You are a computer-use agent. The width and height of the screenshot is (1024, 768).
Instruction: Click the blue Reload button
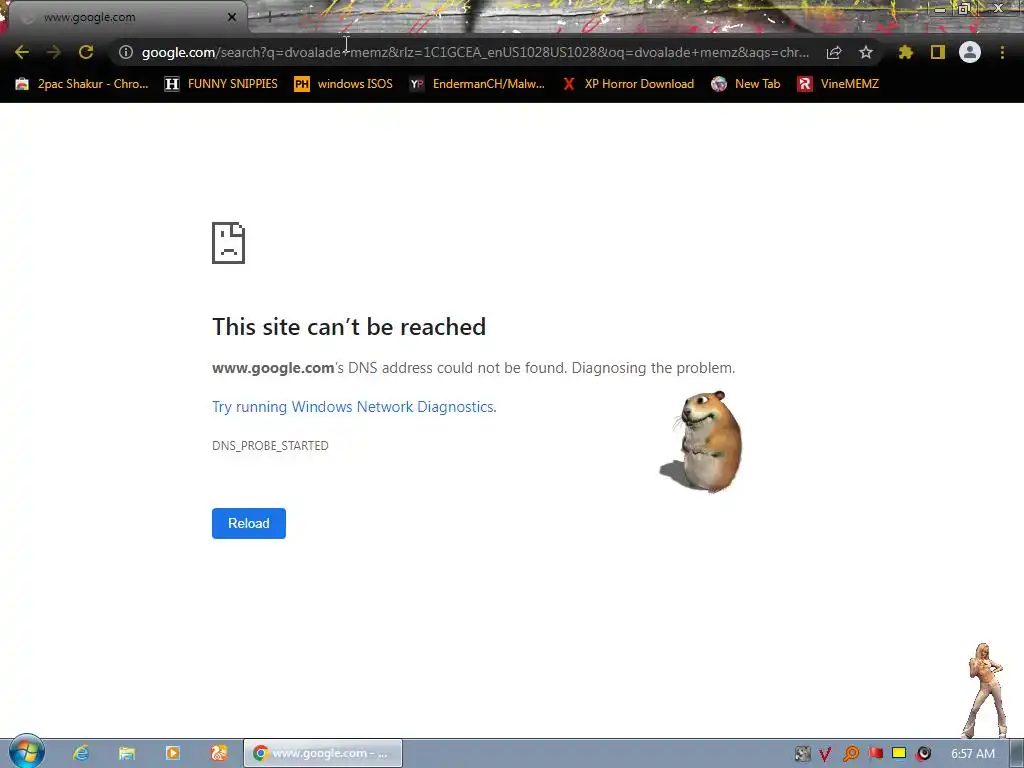[249, 523]
